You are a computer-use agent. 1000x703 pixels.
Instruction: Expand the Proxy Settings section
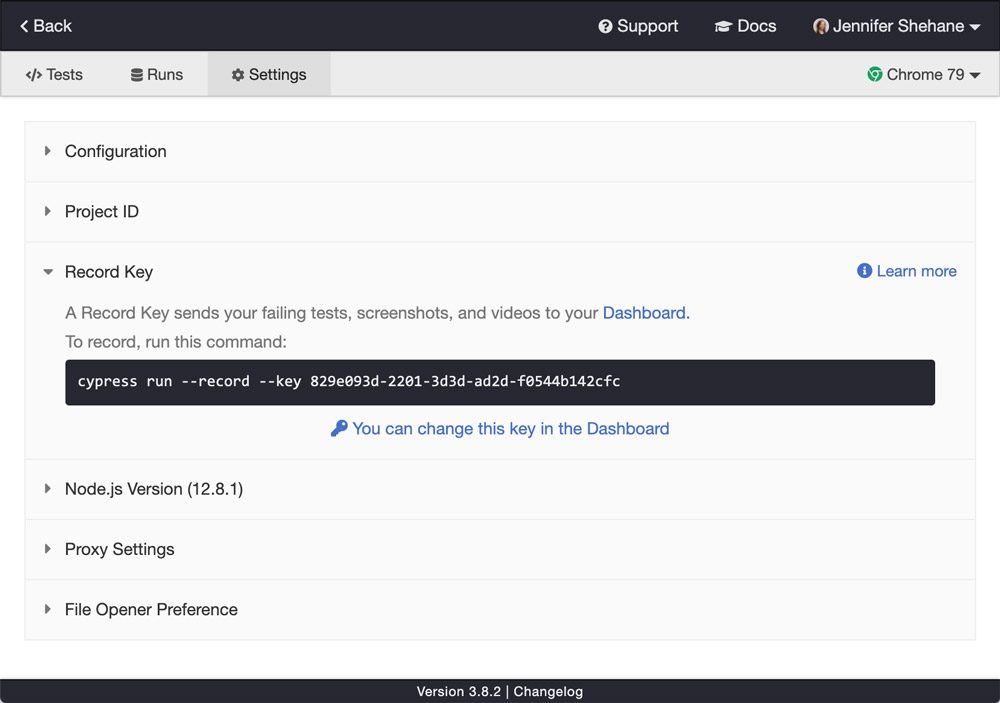pyautogui.click(x=119, y=549)
